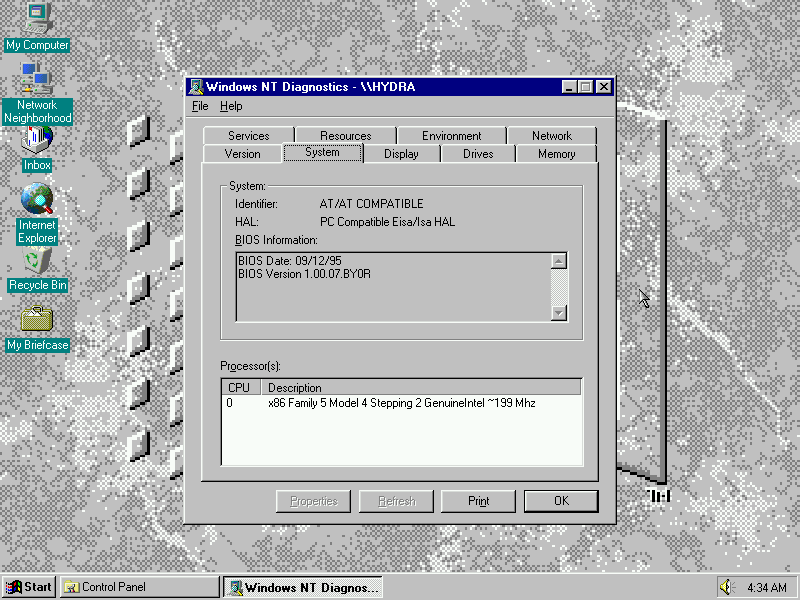This screenshot has width=800, height=600.
Task: Click the Windows NT Diagnostics title bar icon
Action: point(196,87)
